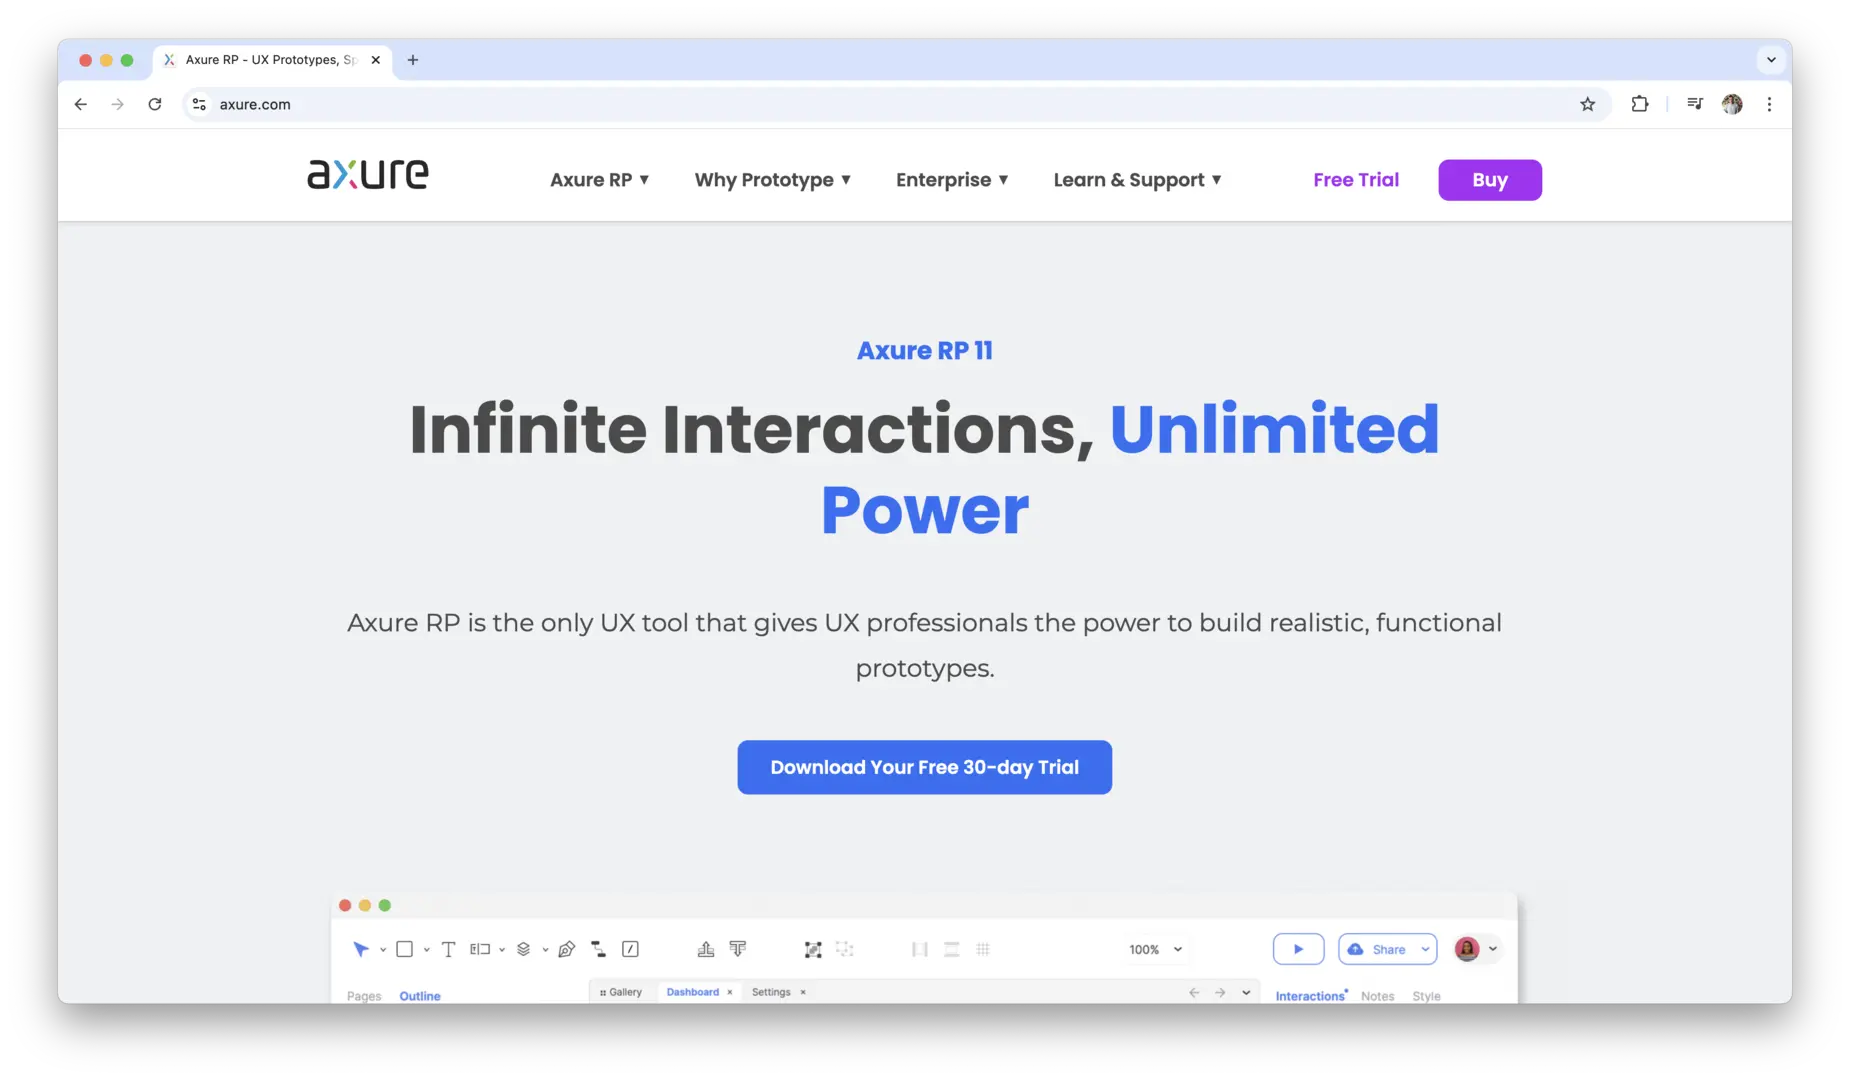Open the Learn & Support menu
The width and height of the screenshot is (1850, 1080).
[1137, 180]
